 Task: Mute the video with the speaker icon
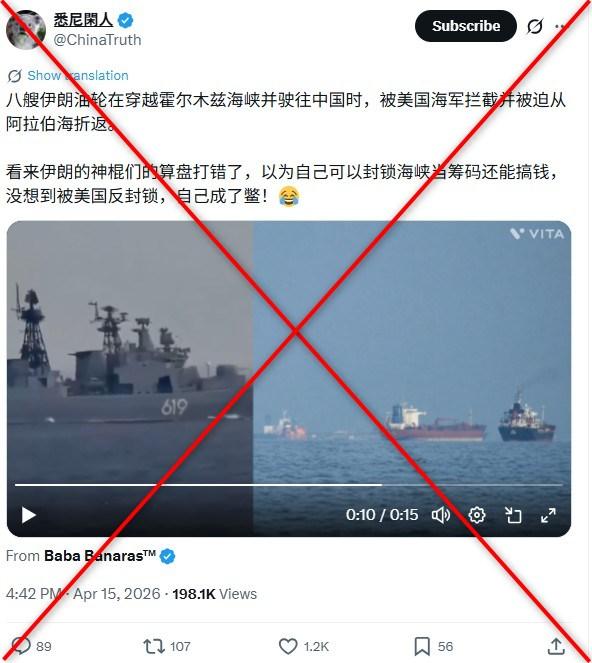coord(441,515)
